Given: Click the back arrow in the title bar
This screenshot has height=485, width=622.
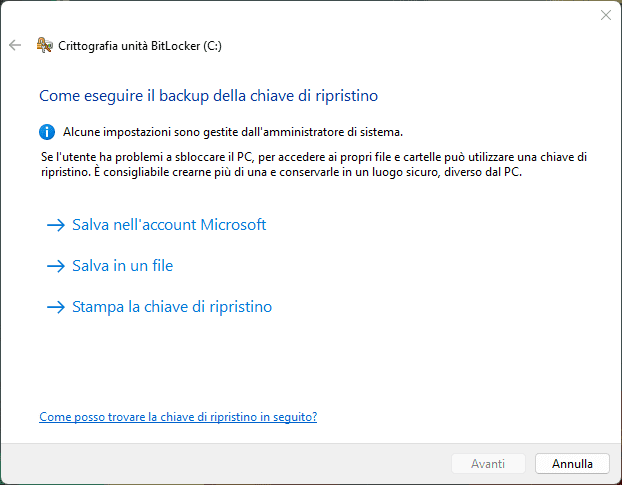Looking at the screenshot, I should (x=14, y=45).
